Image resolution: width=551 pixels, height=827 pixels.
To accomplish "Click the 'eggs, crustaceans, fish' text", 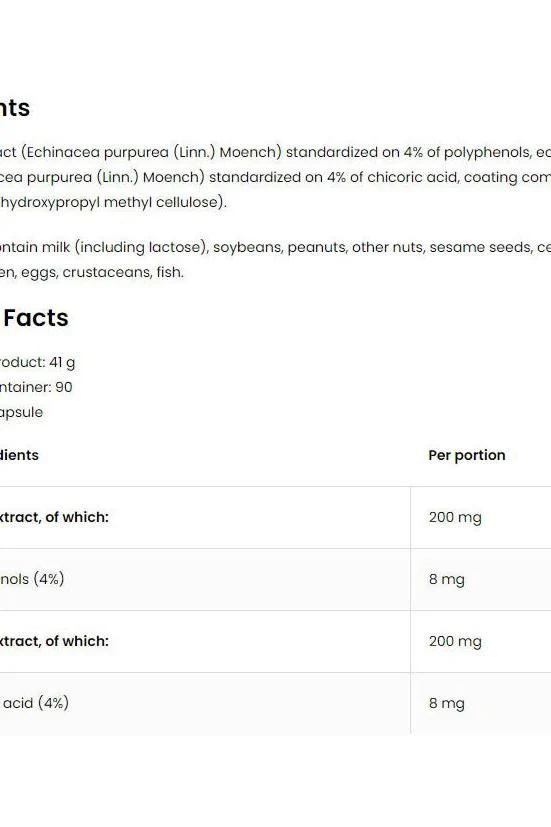I will 102,273.
